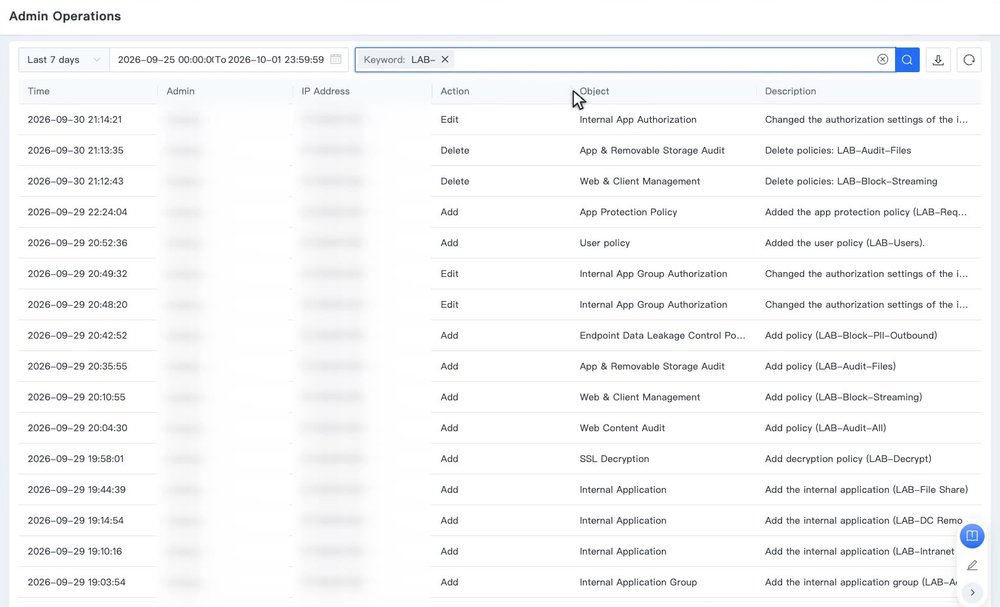The height and width of the screenshot is (607, 1000).
Task: Click Internal App Group Authorization at 20:48:20
Action: (653, 305)
